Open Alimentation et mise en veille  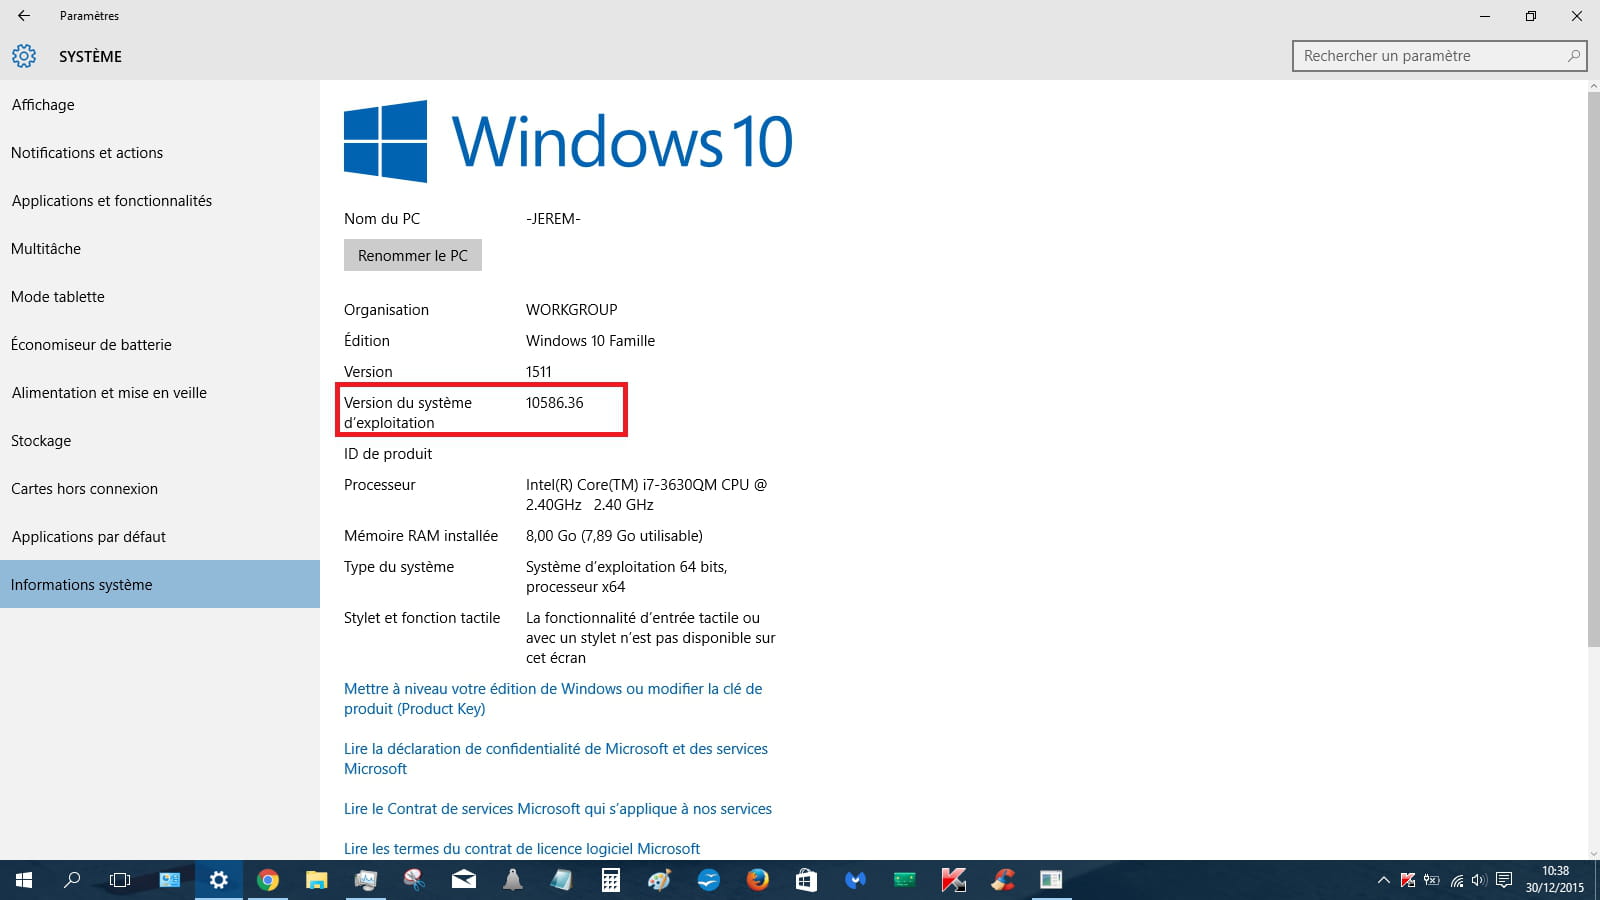pos(160,392)
